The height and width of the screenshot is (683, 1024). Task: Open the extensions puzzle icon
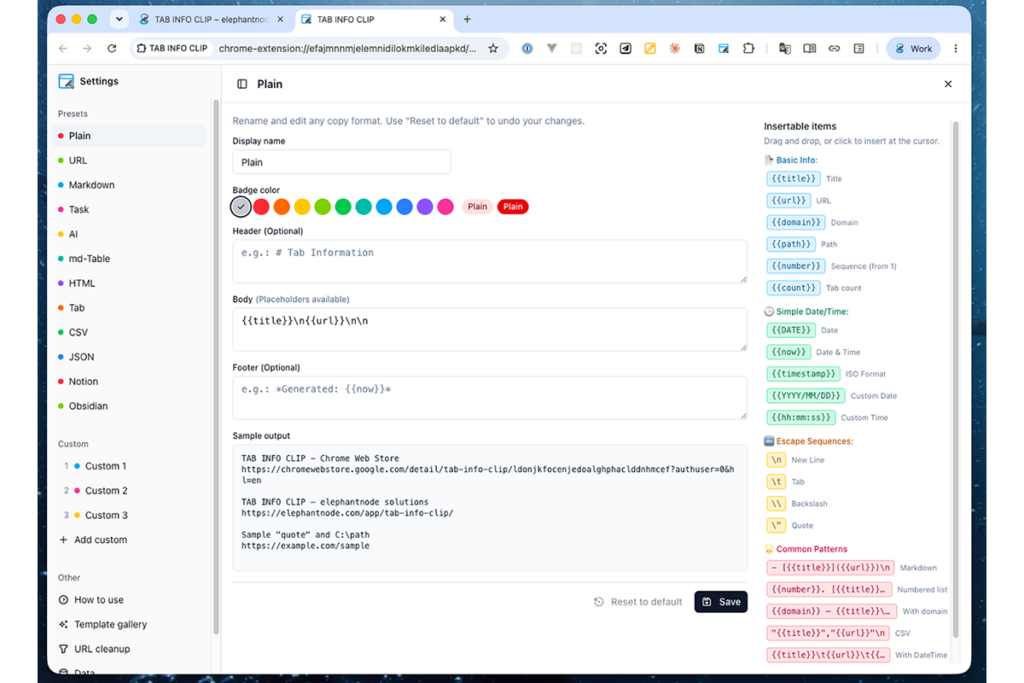pyautogui.click(x=748, y=48)
